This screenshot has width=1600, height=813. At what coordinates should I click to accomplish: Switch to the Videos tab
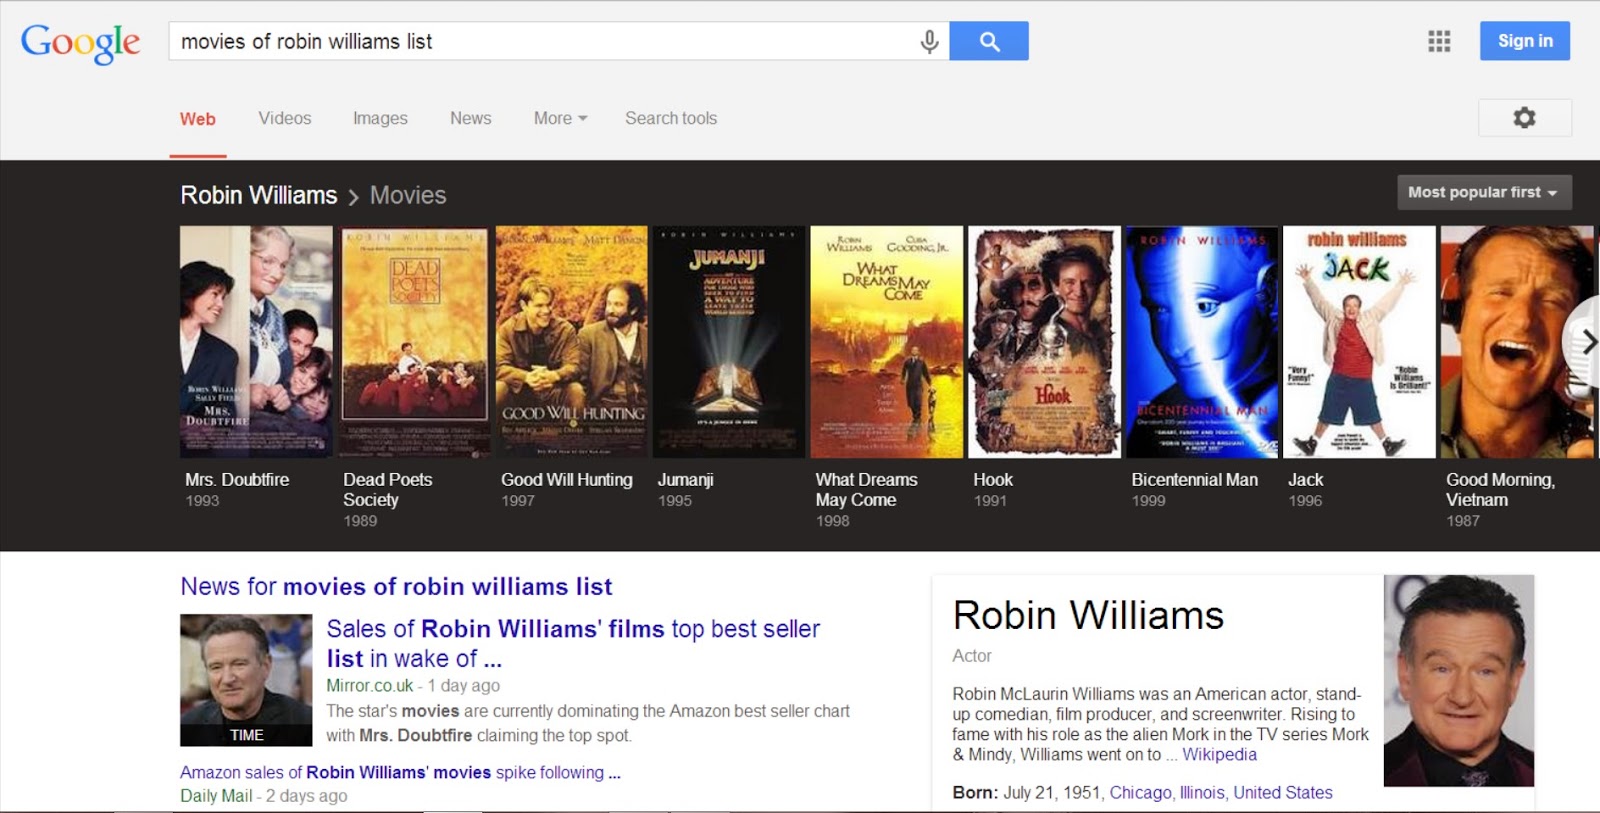pyautogui.click(x=285, y=118)
